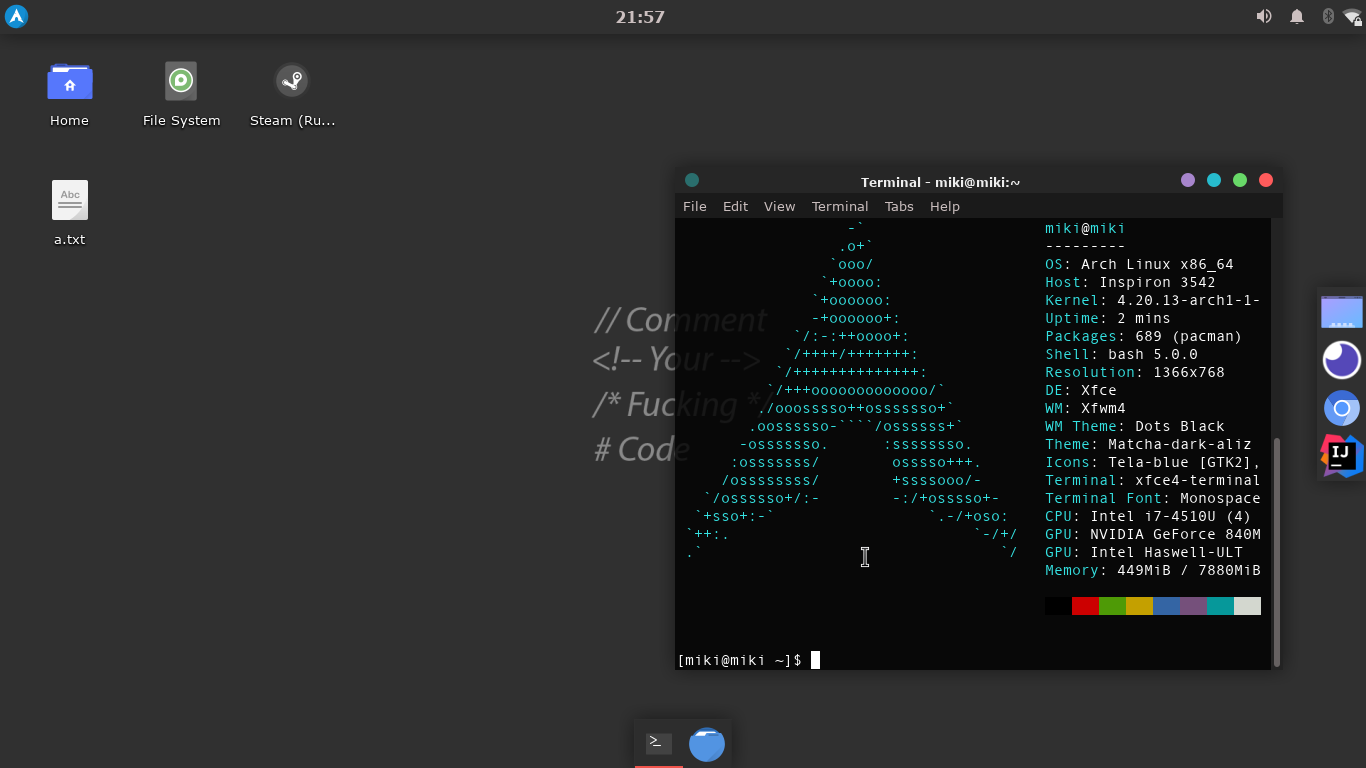Click the volume speaker icon in panel
Image resolution: width=1366 pixels, height=768 pixels.
pos(1264,16)
